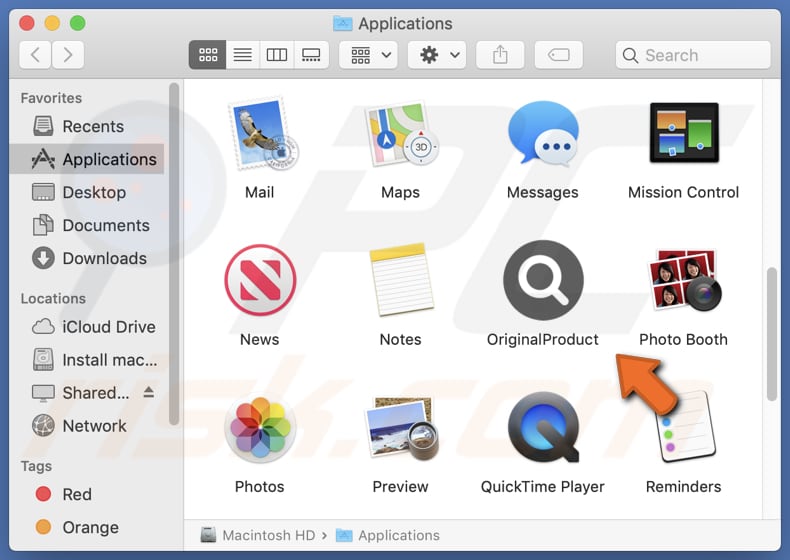Select Applications in the sidebar
The height and width of the screenshot is (560, 790).
pos(87,159)
